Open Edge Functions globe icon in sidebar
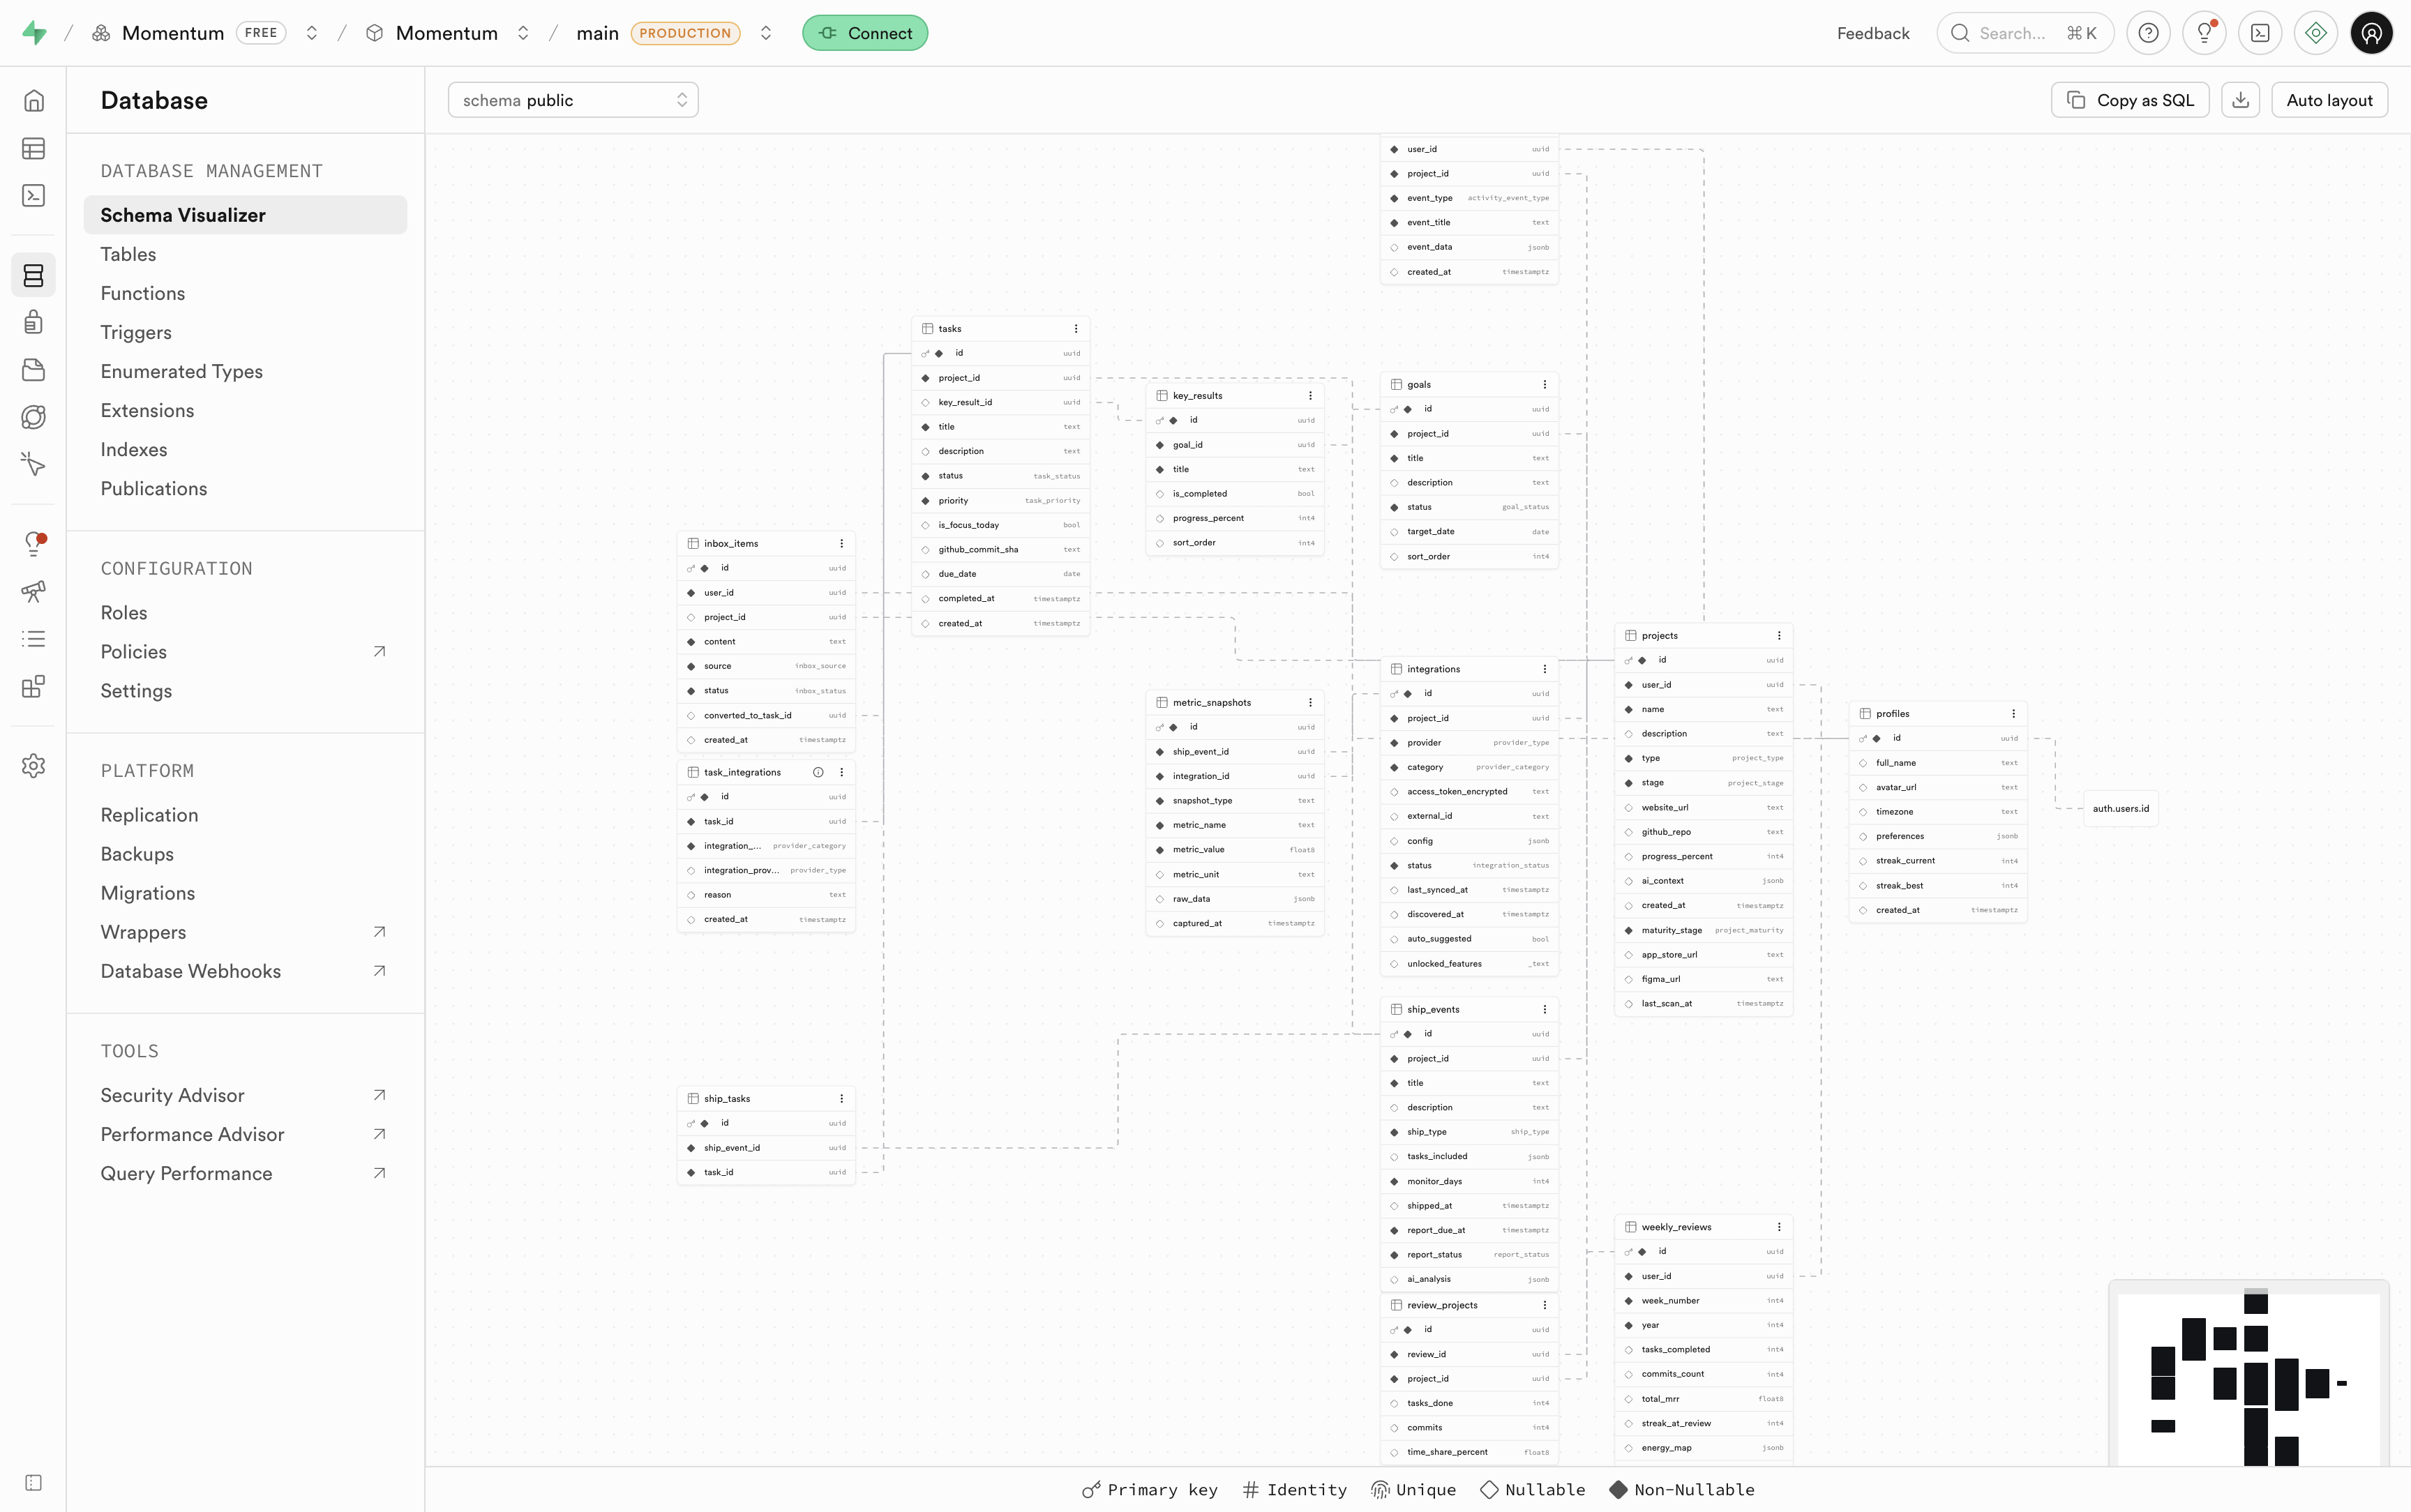 click(x=34, y=417)
